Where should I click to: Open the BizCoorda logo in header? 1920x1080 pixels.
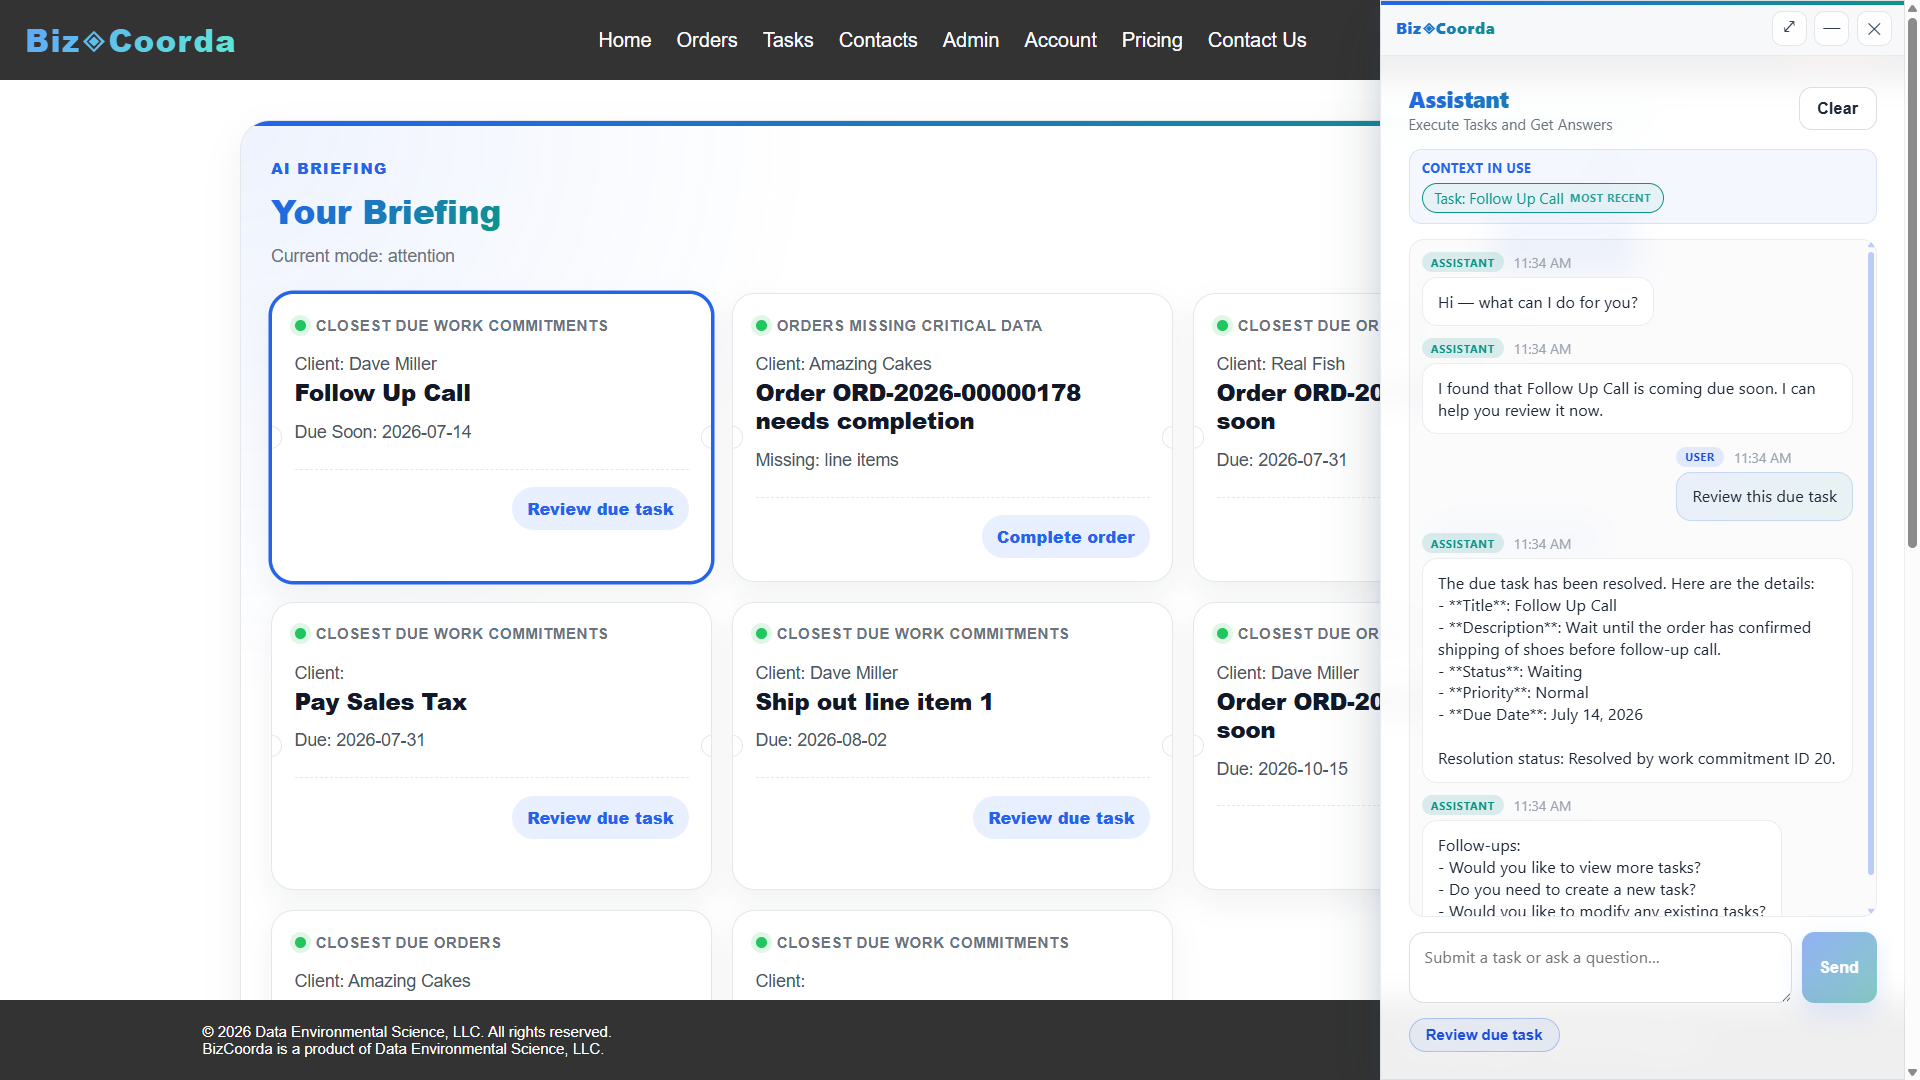point(131,40)
